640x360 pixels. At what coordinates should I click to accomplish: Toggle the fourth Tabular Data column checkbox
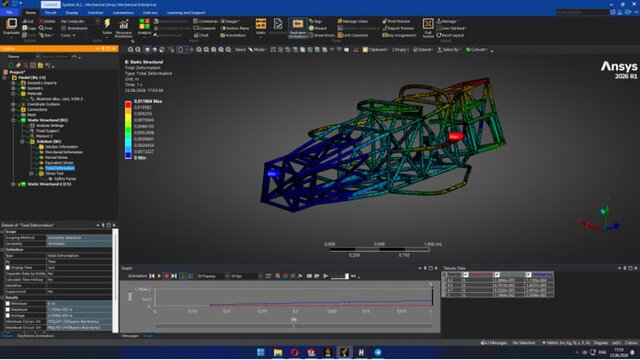(x=529, y=275)
